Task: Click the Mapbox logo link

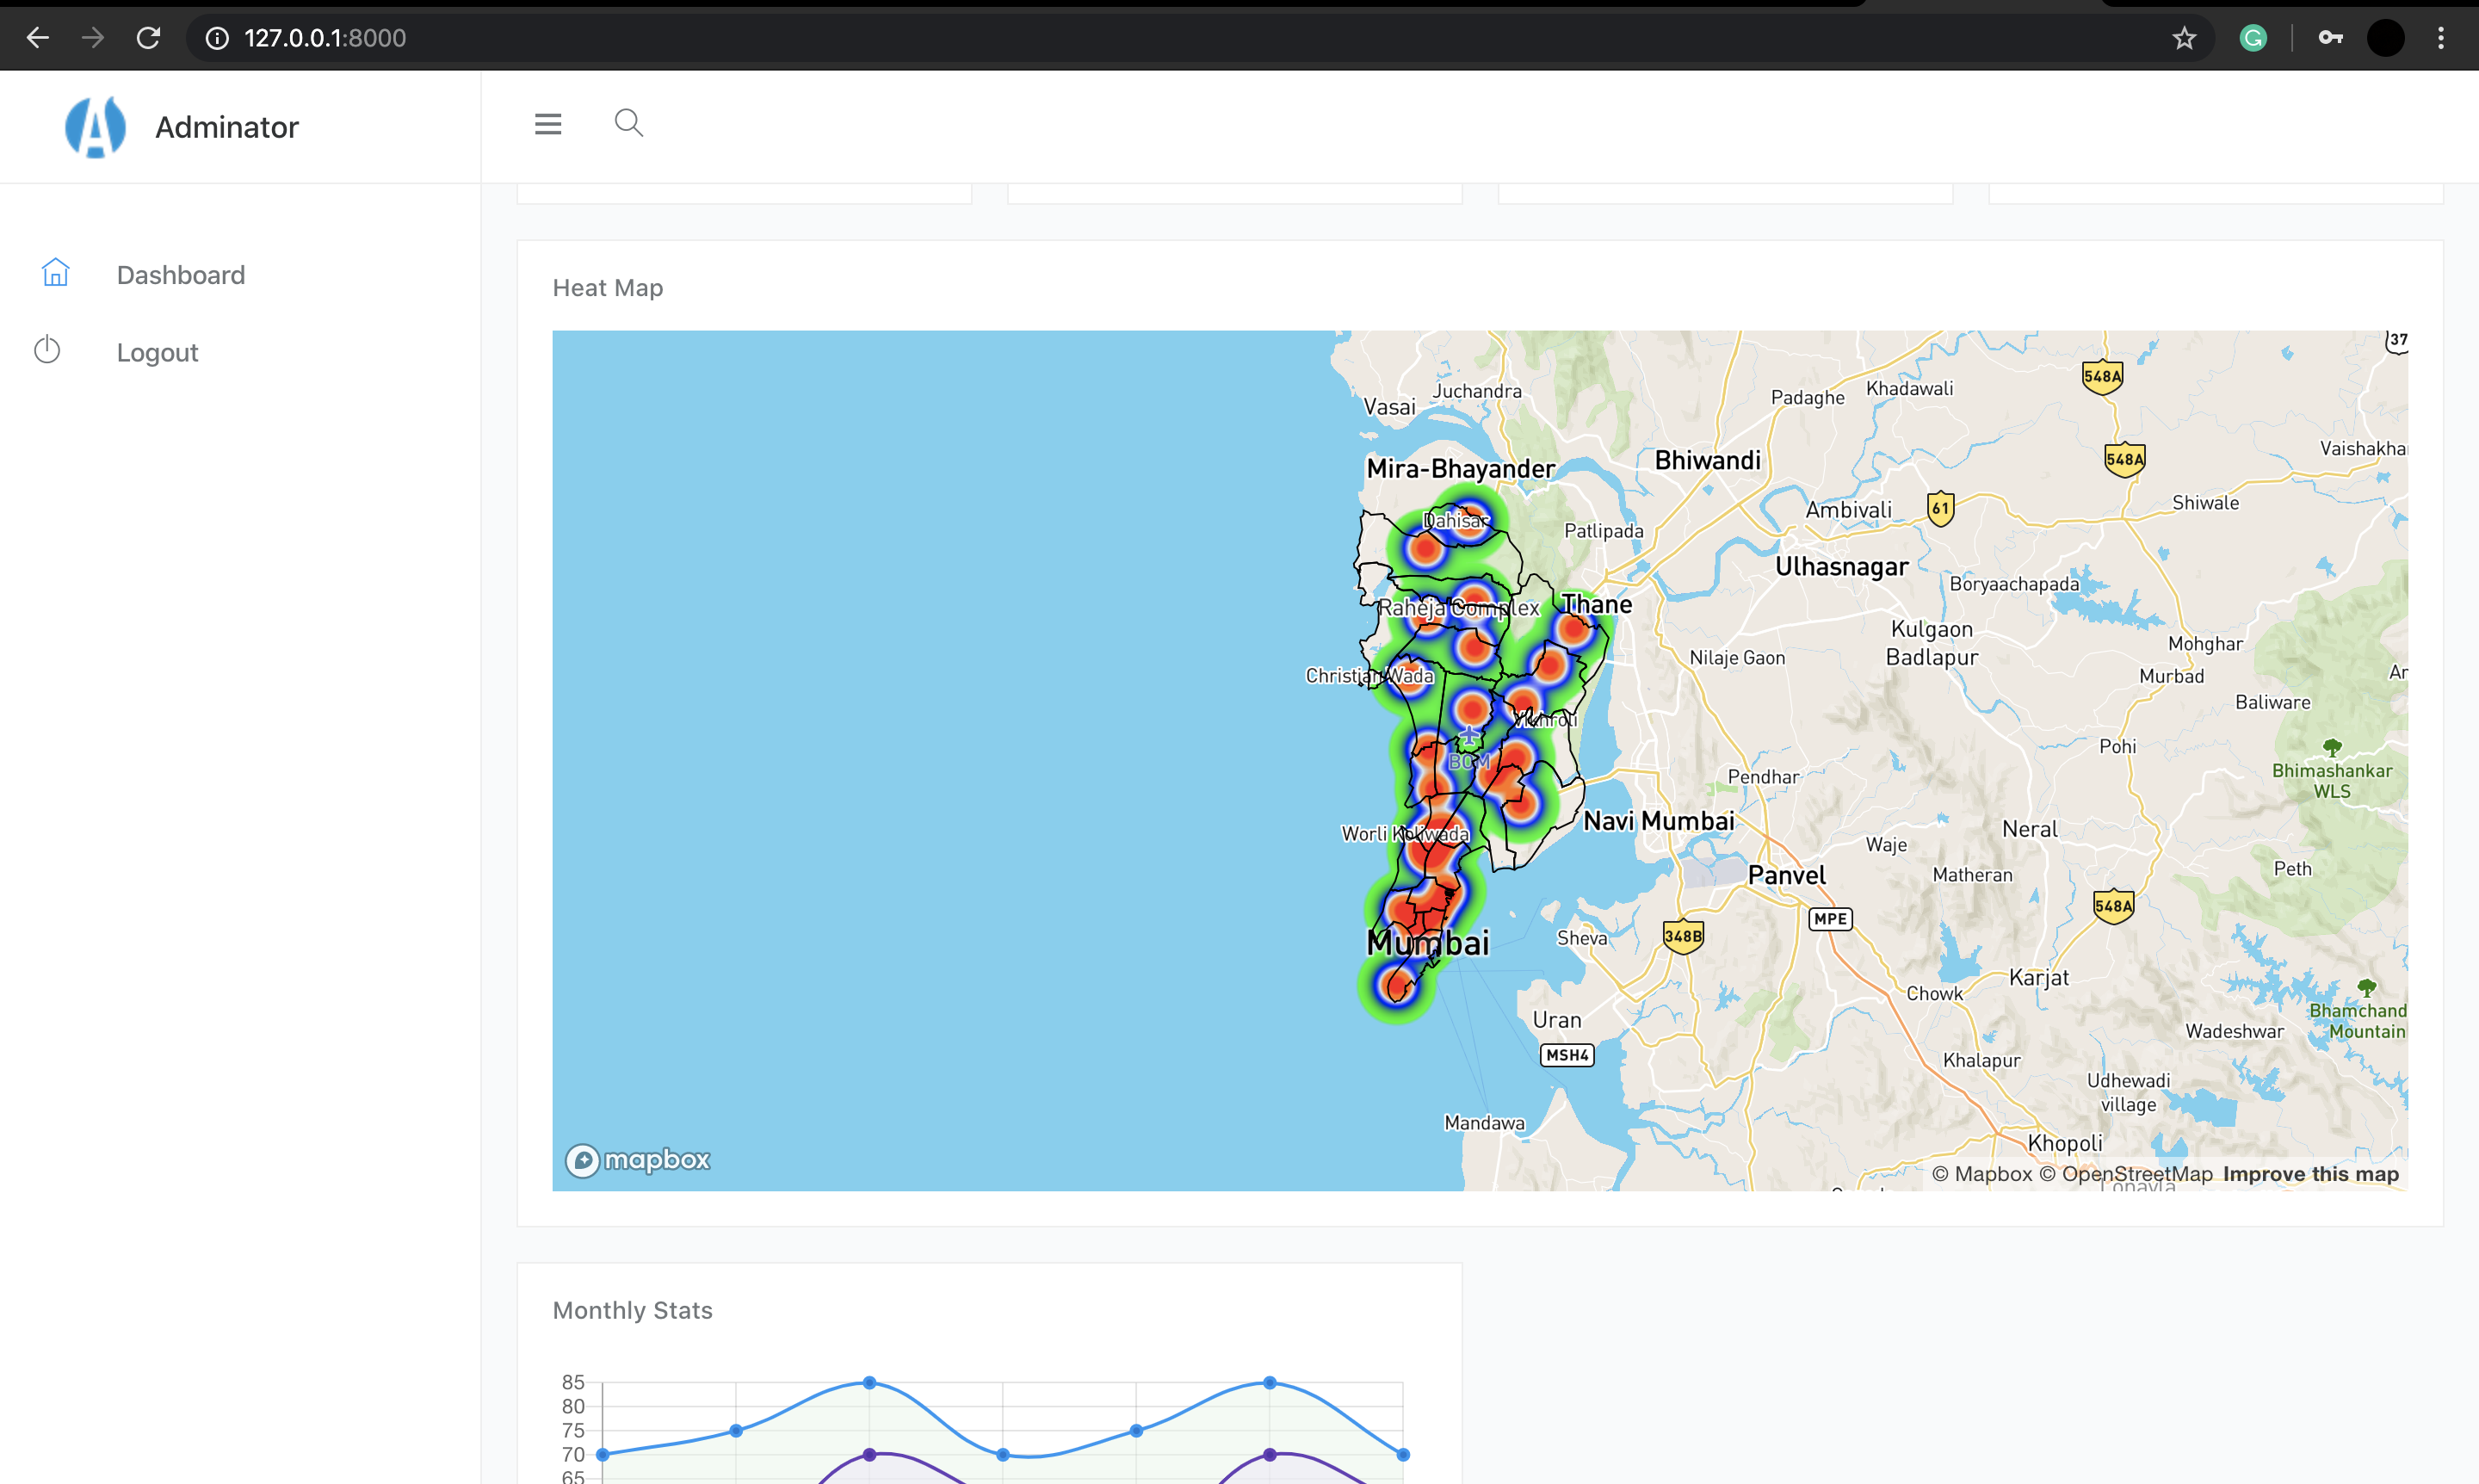Action: [x=638, y=1160]
